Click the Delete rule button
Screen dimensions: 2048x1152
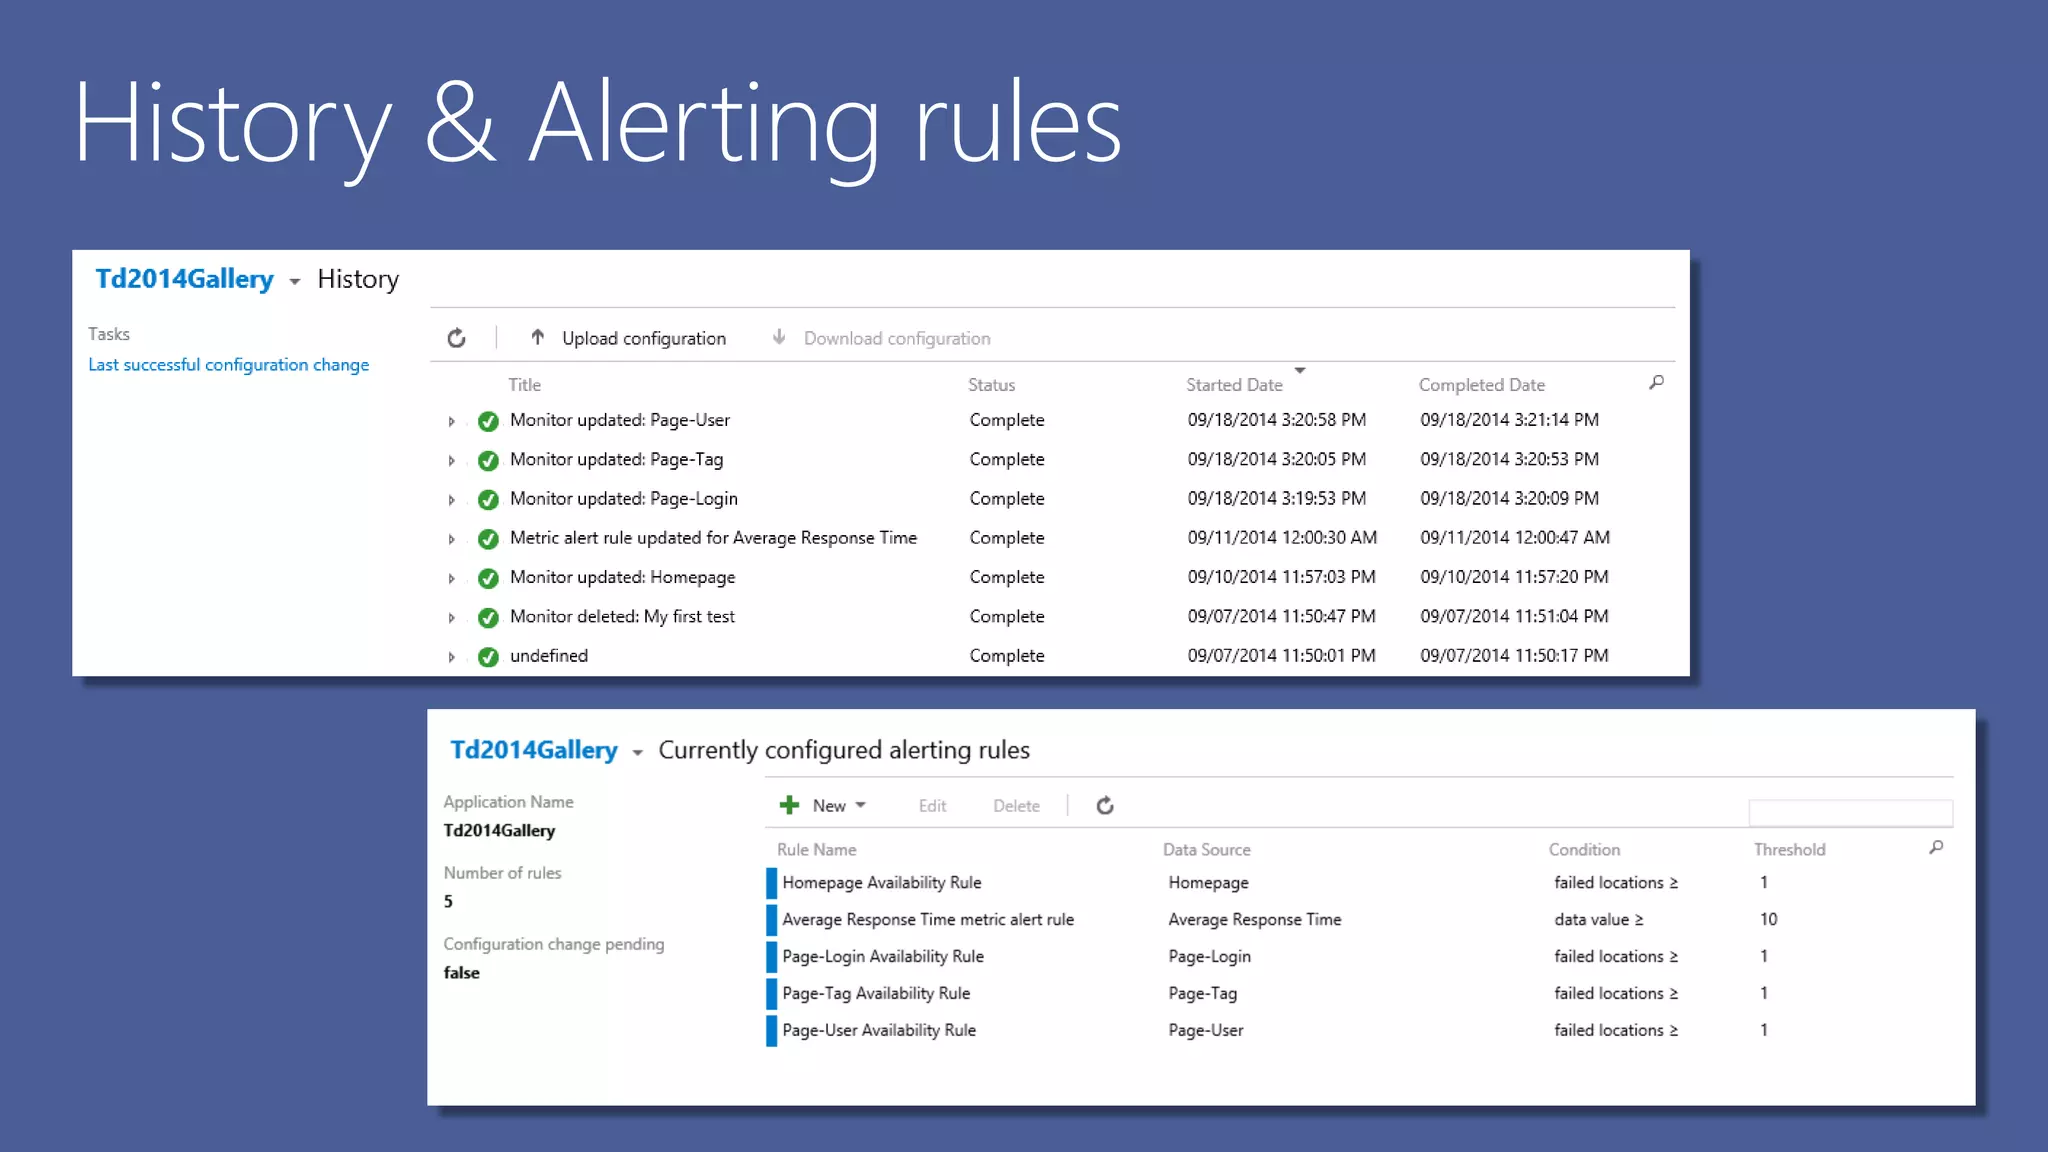point(1016,806)
